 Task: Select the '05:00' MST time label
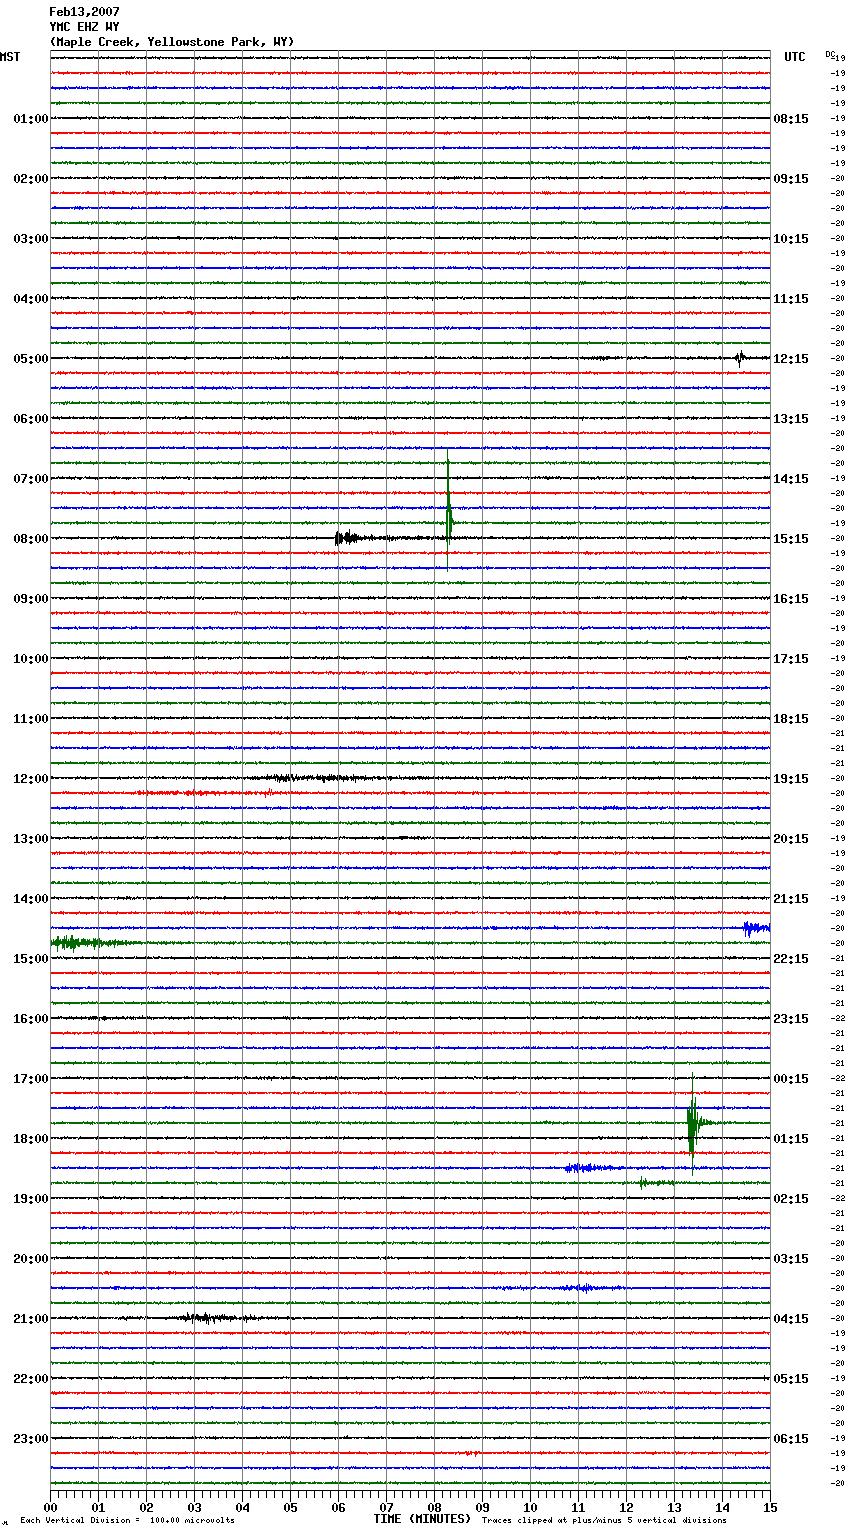click(x=31, y=359)
